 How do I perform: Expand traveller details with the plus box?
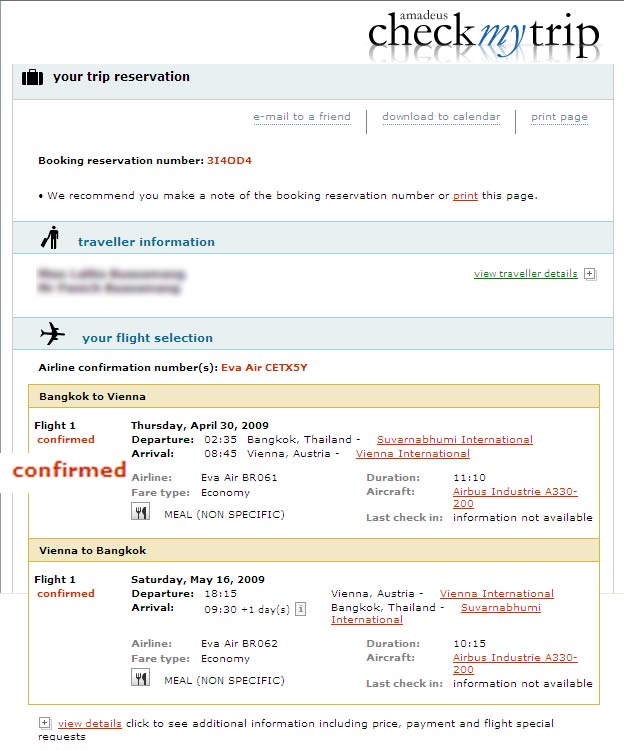(590, 274)
